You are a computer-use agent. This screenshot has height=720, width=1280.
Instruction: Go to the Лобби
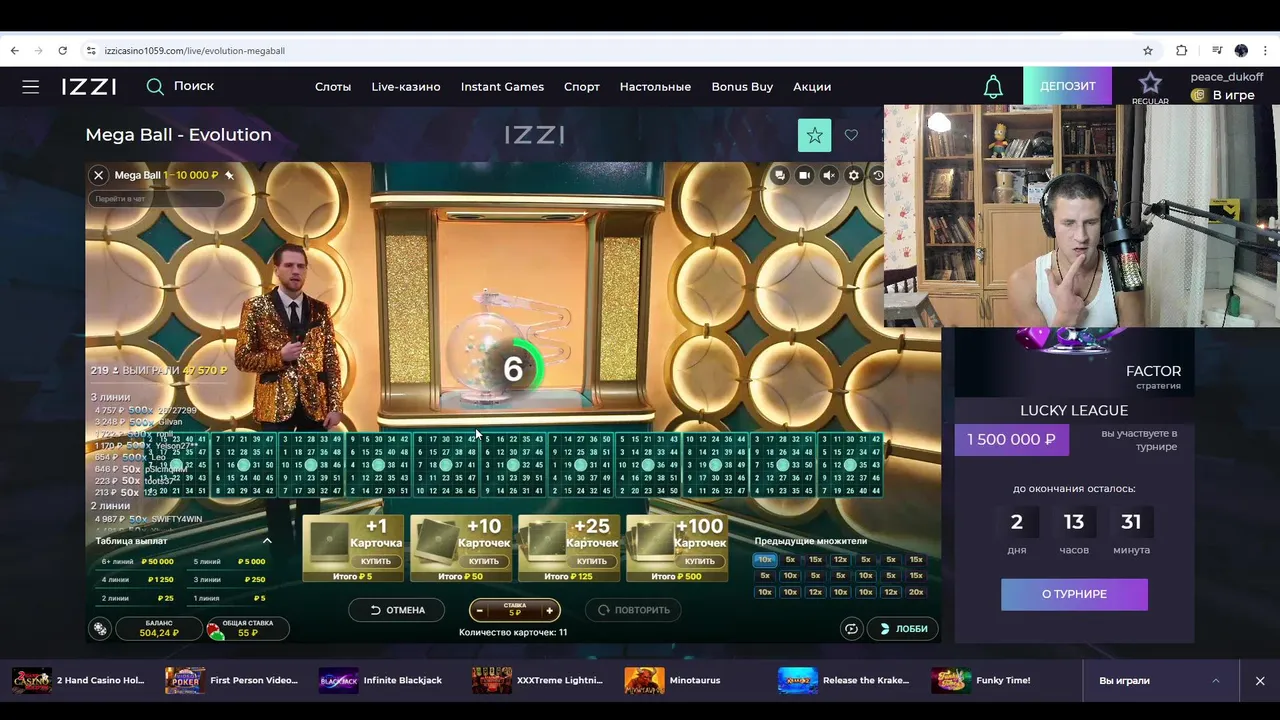[x=902, y=629]
